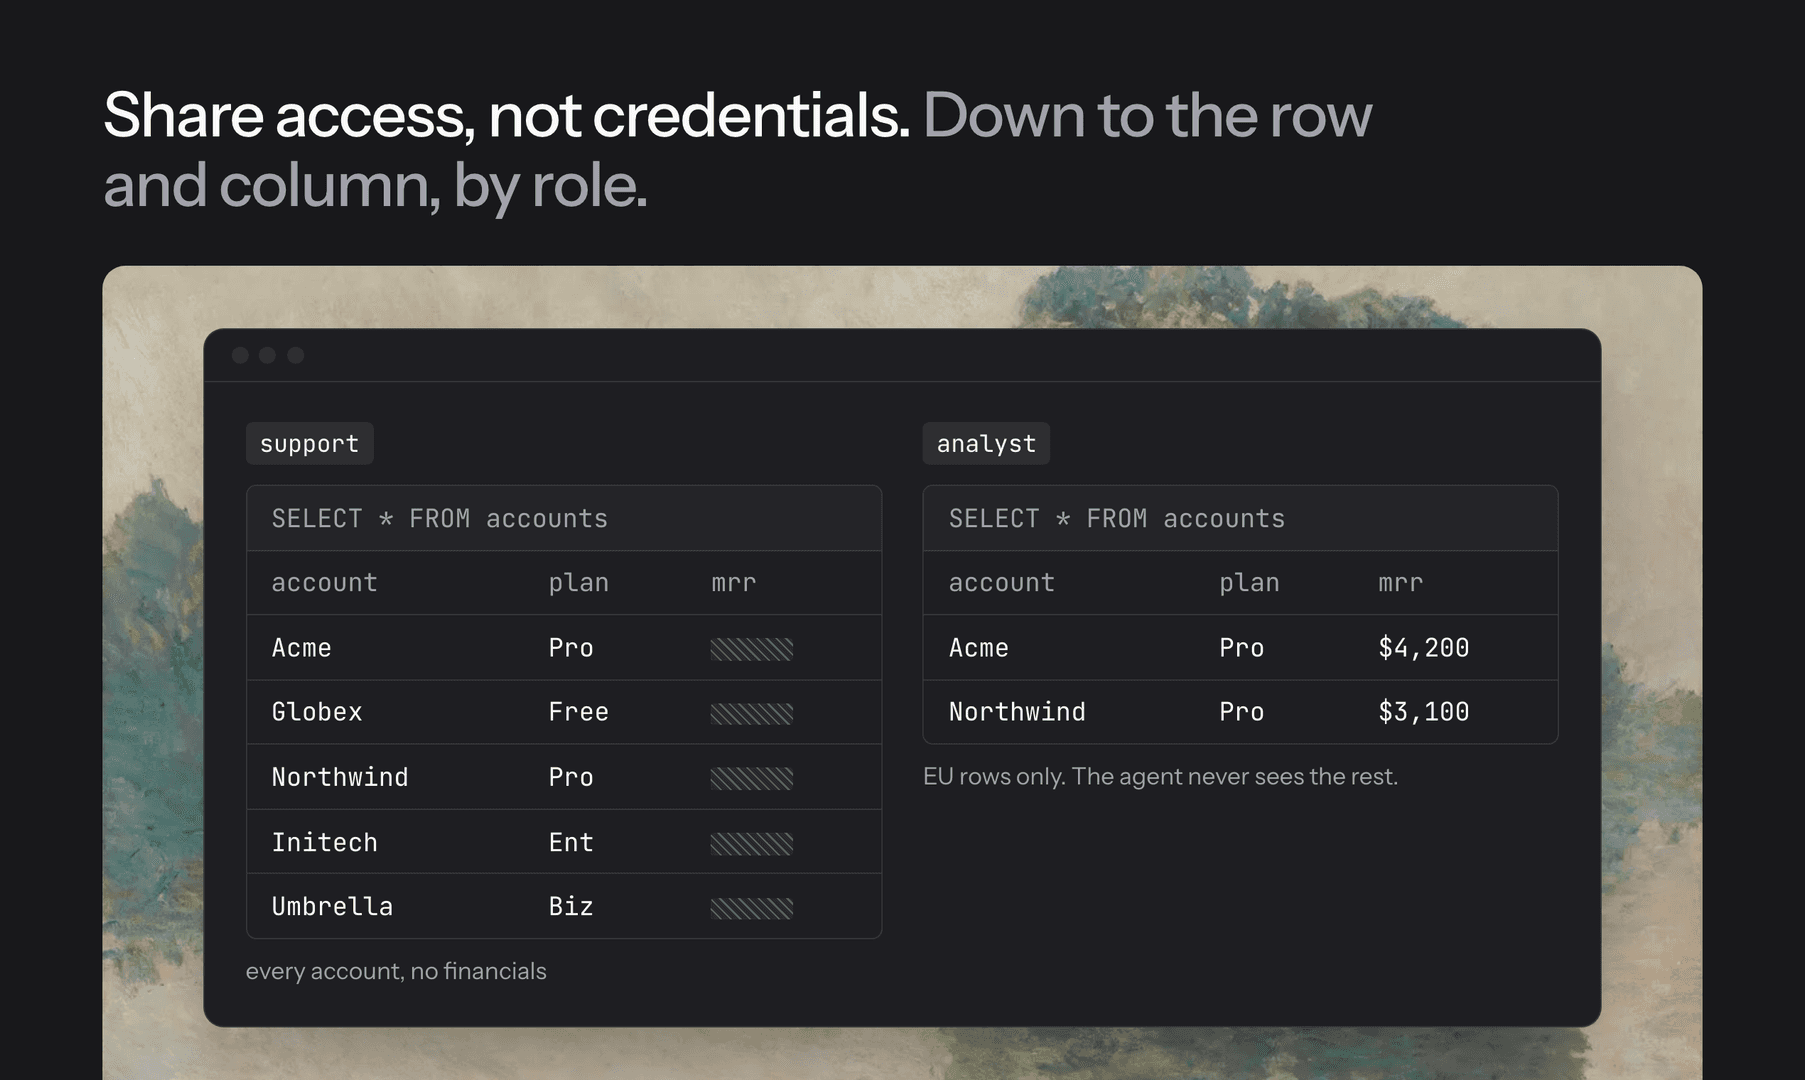Image resolution: width=1805 pixels, height=1080 pixels.
Task: Click the plan column header in analyst table
Action: 1249,582
